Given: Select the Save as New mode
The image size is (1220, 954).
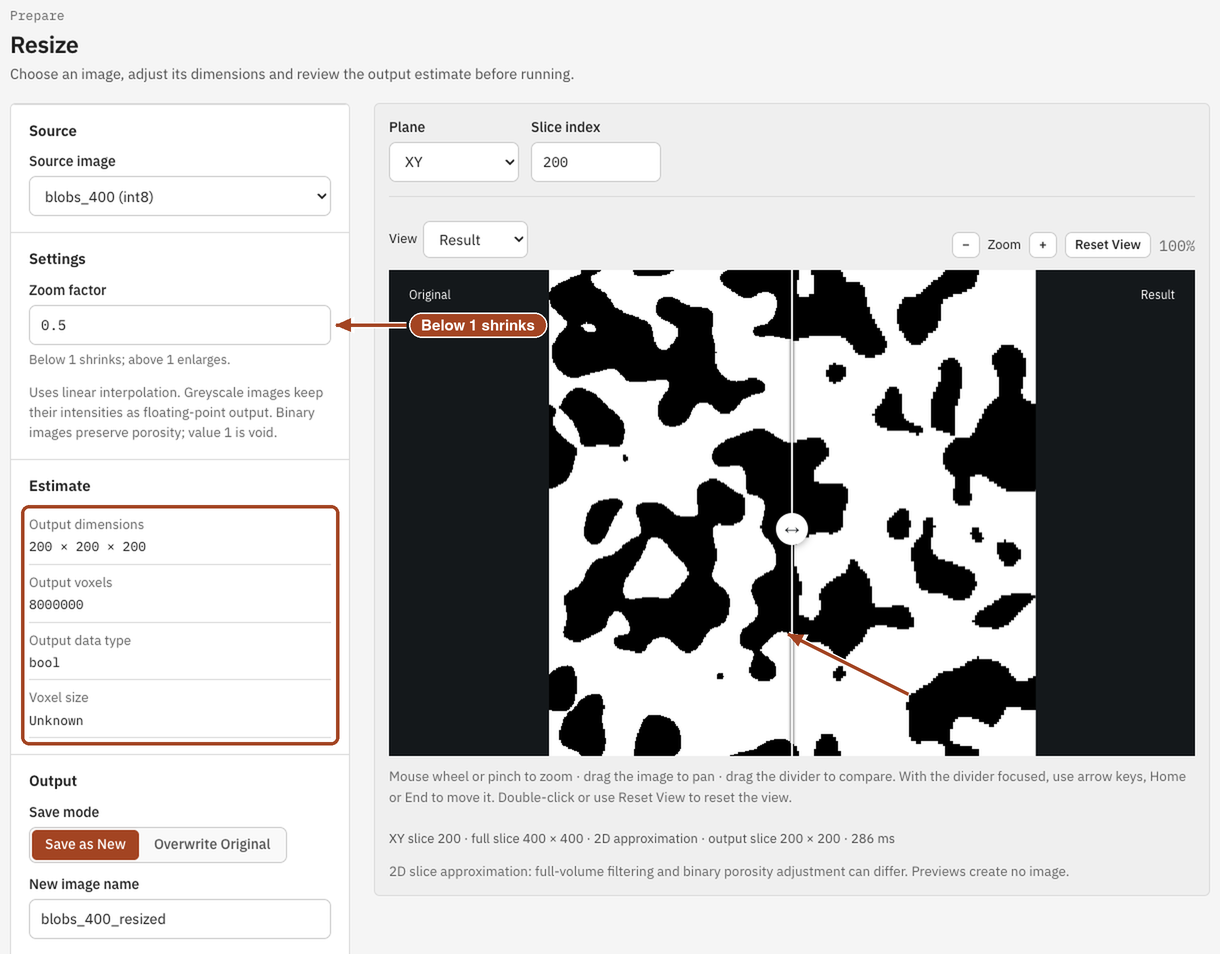Looking at the screenshot, I should tap(85, 844).
